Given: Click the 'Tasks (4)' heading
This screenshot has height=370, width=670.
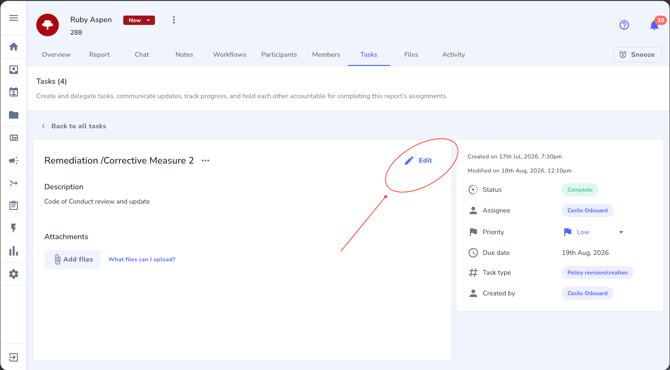Looking at the screenshot, I should (x=51, y=81).
